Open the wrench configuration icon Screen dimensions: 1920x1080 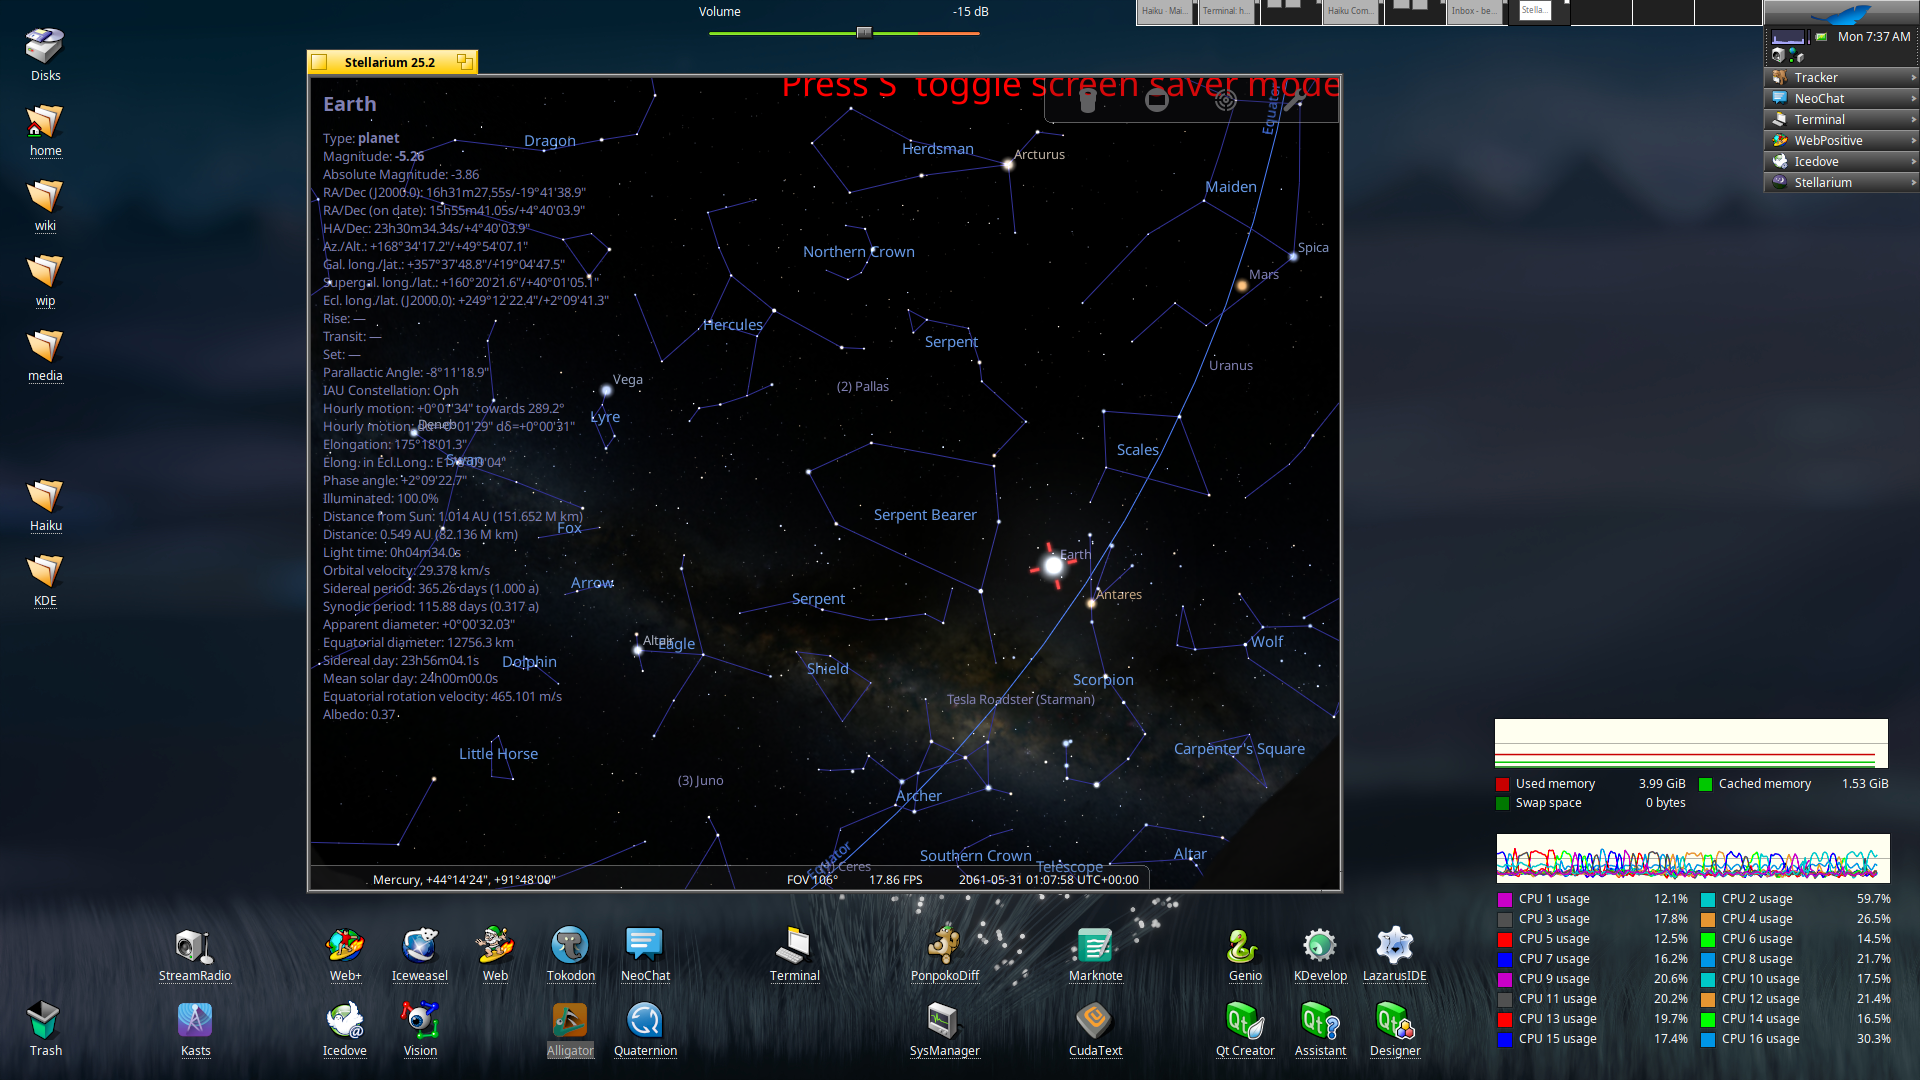point(1293,101)
